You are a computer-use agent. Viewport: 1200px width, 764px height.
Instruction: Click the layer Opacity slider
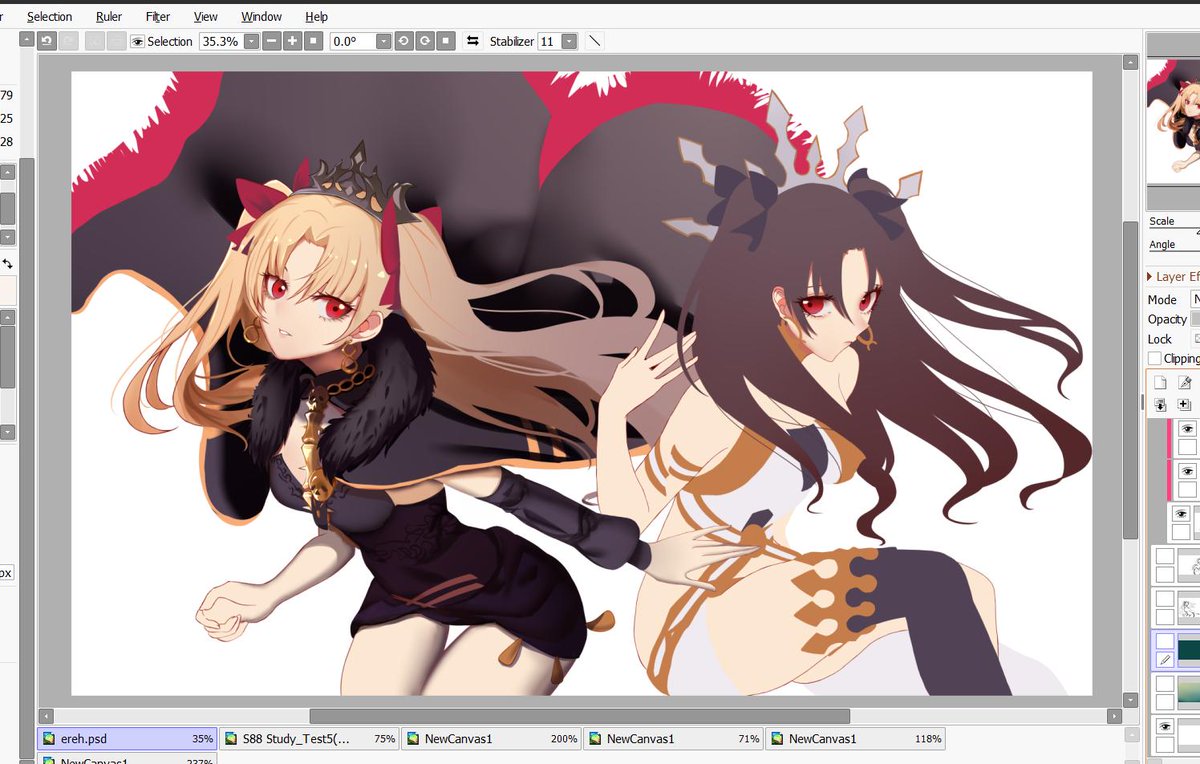coord(1195,319)
